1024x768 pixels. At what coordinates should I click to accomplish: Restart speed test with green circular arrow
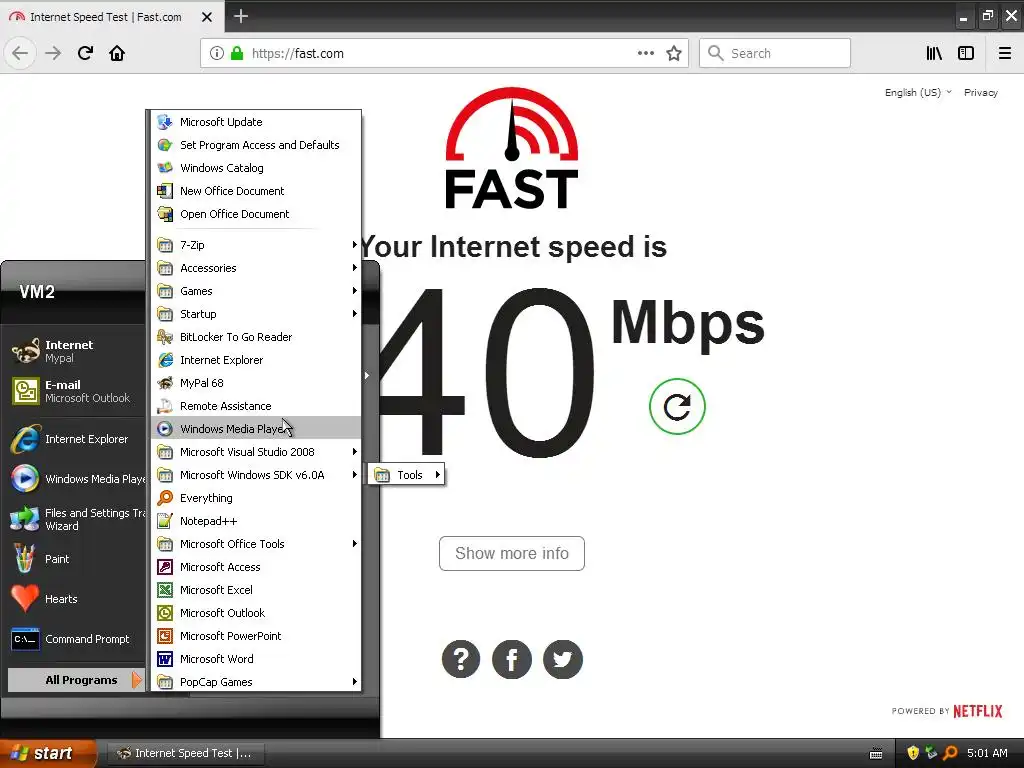(677, 406)
